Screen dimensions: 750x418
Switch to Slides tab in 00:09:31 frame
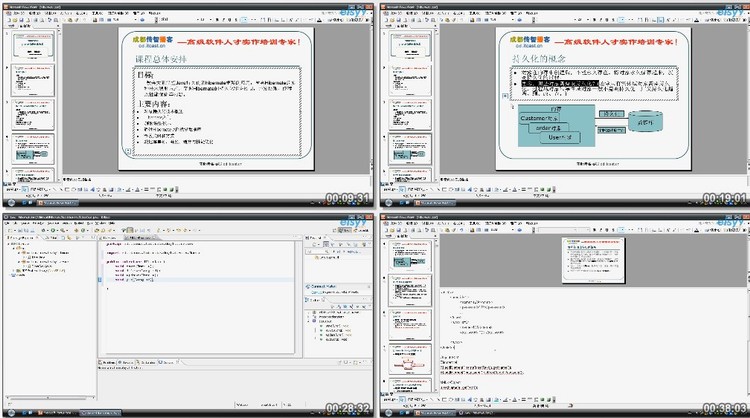25,26
